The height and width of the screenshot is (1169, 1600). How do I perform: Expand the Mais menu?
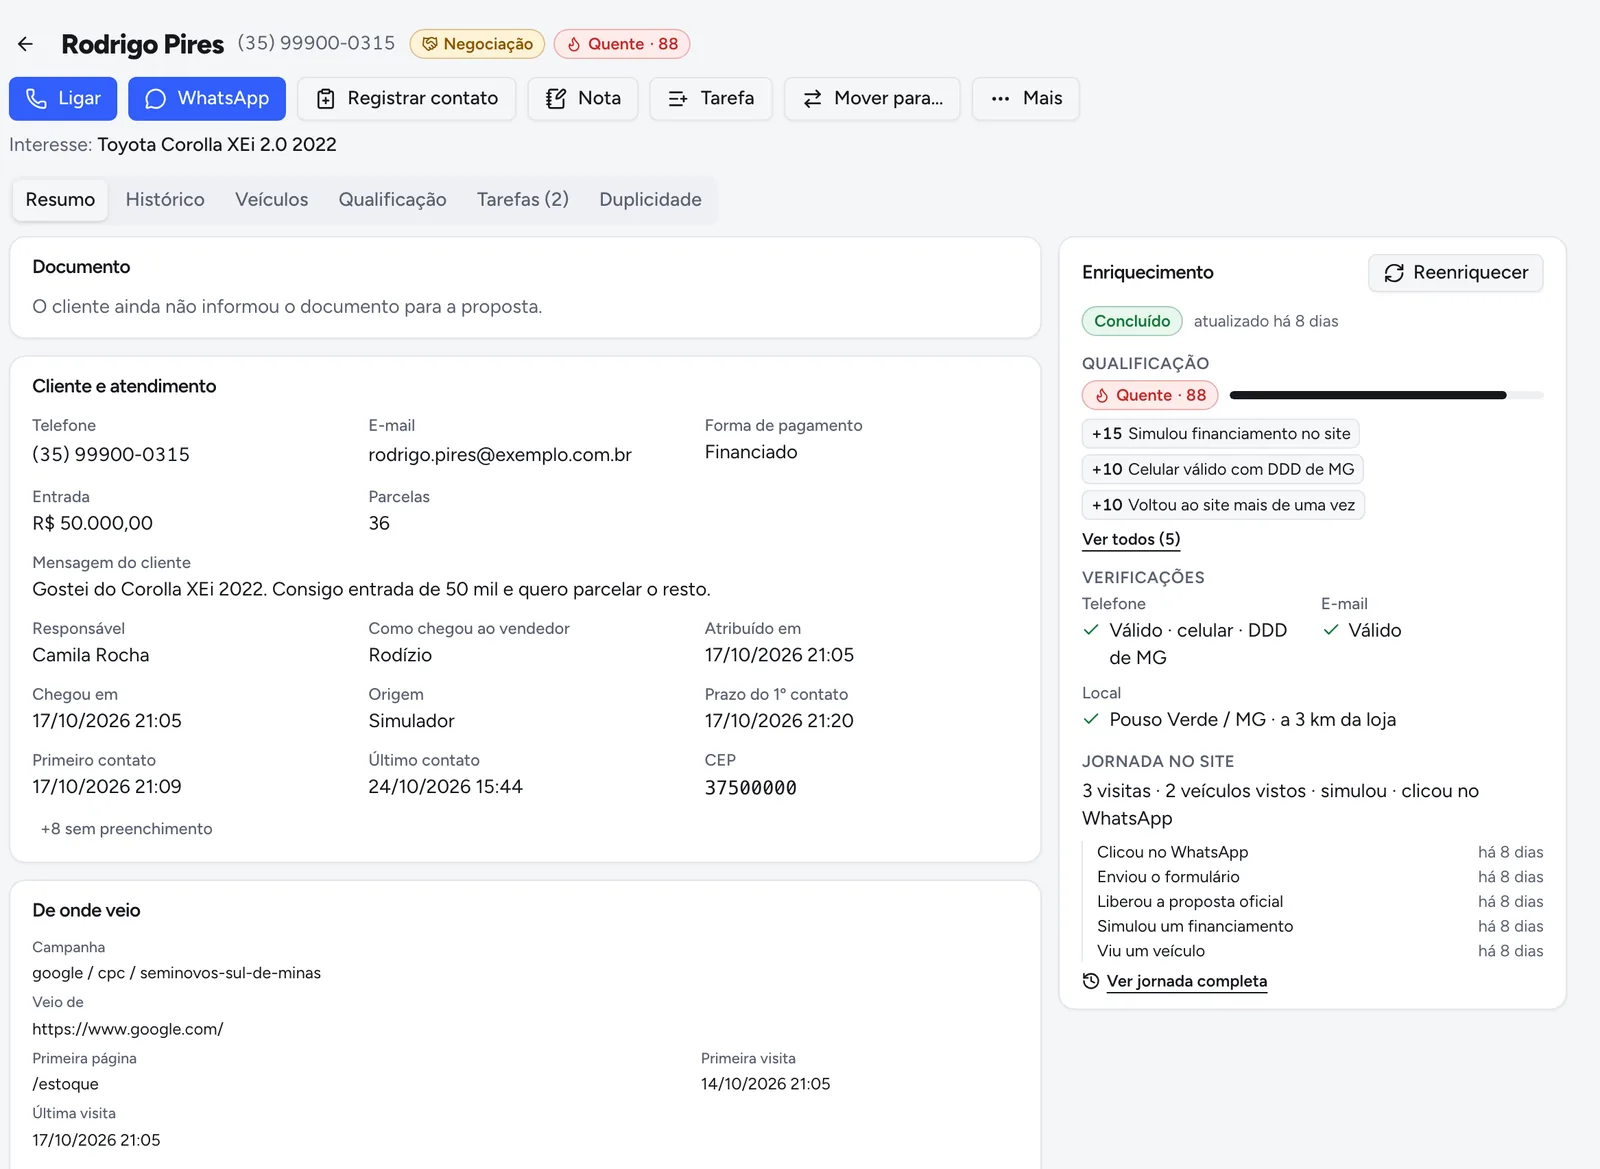[1026, 99]
